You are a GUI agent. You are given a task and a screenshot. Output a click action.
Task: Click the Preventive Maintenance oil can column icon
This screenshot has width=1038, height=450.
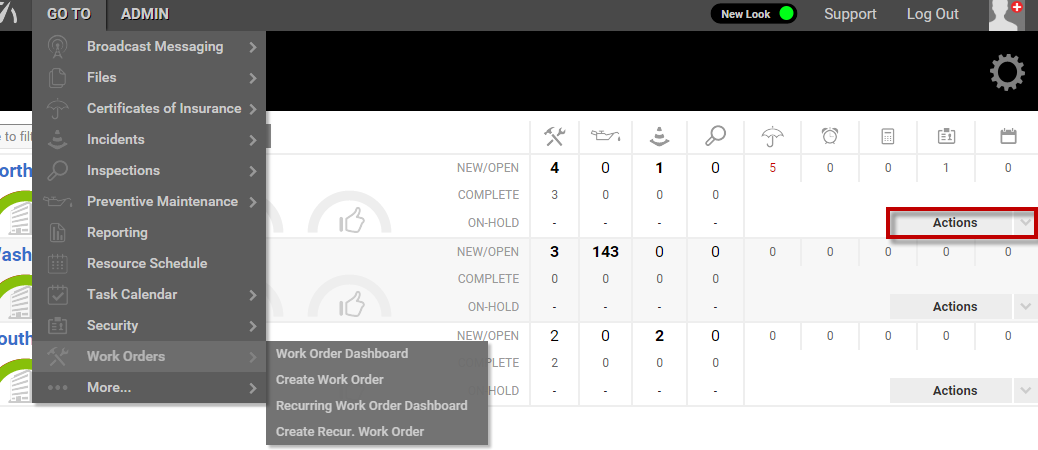click(605, 136)
